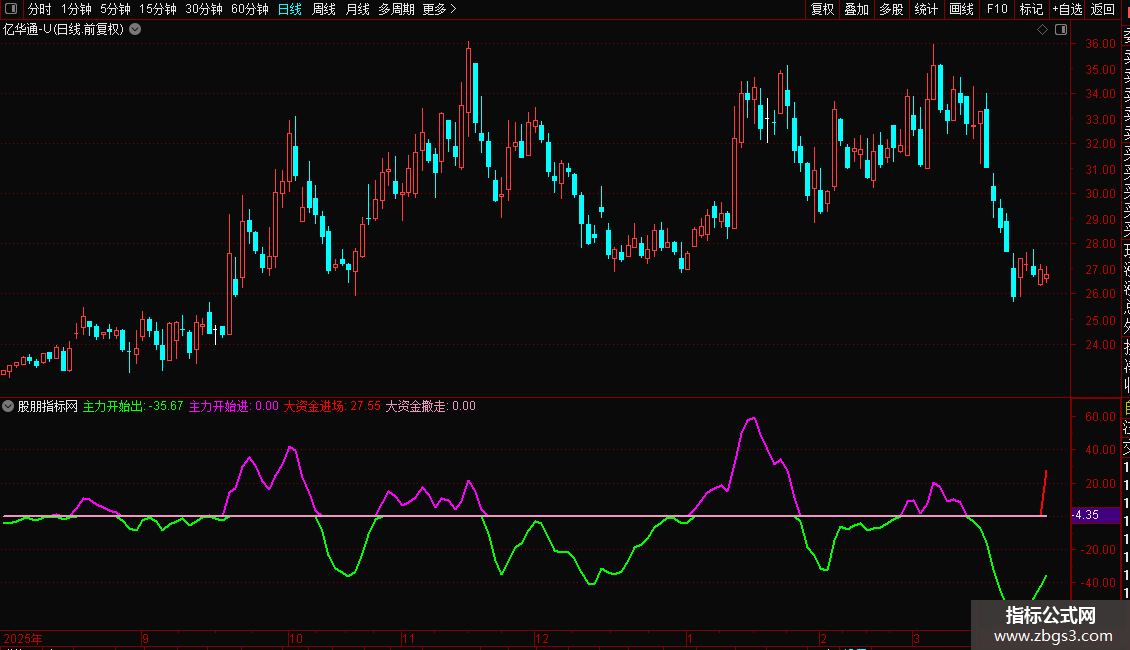This screenshot has height=650, width=1130.
Task: Select the 日线 daily tab
Action: click(x=290, y=9)
